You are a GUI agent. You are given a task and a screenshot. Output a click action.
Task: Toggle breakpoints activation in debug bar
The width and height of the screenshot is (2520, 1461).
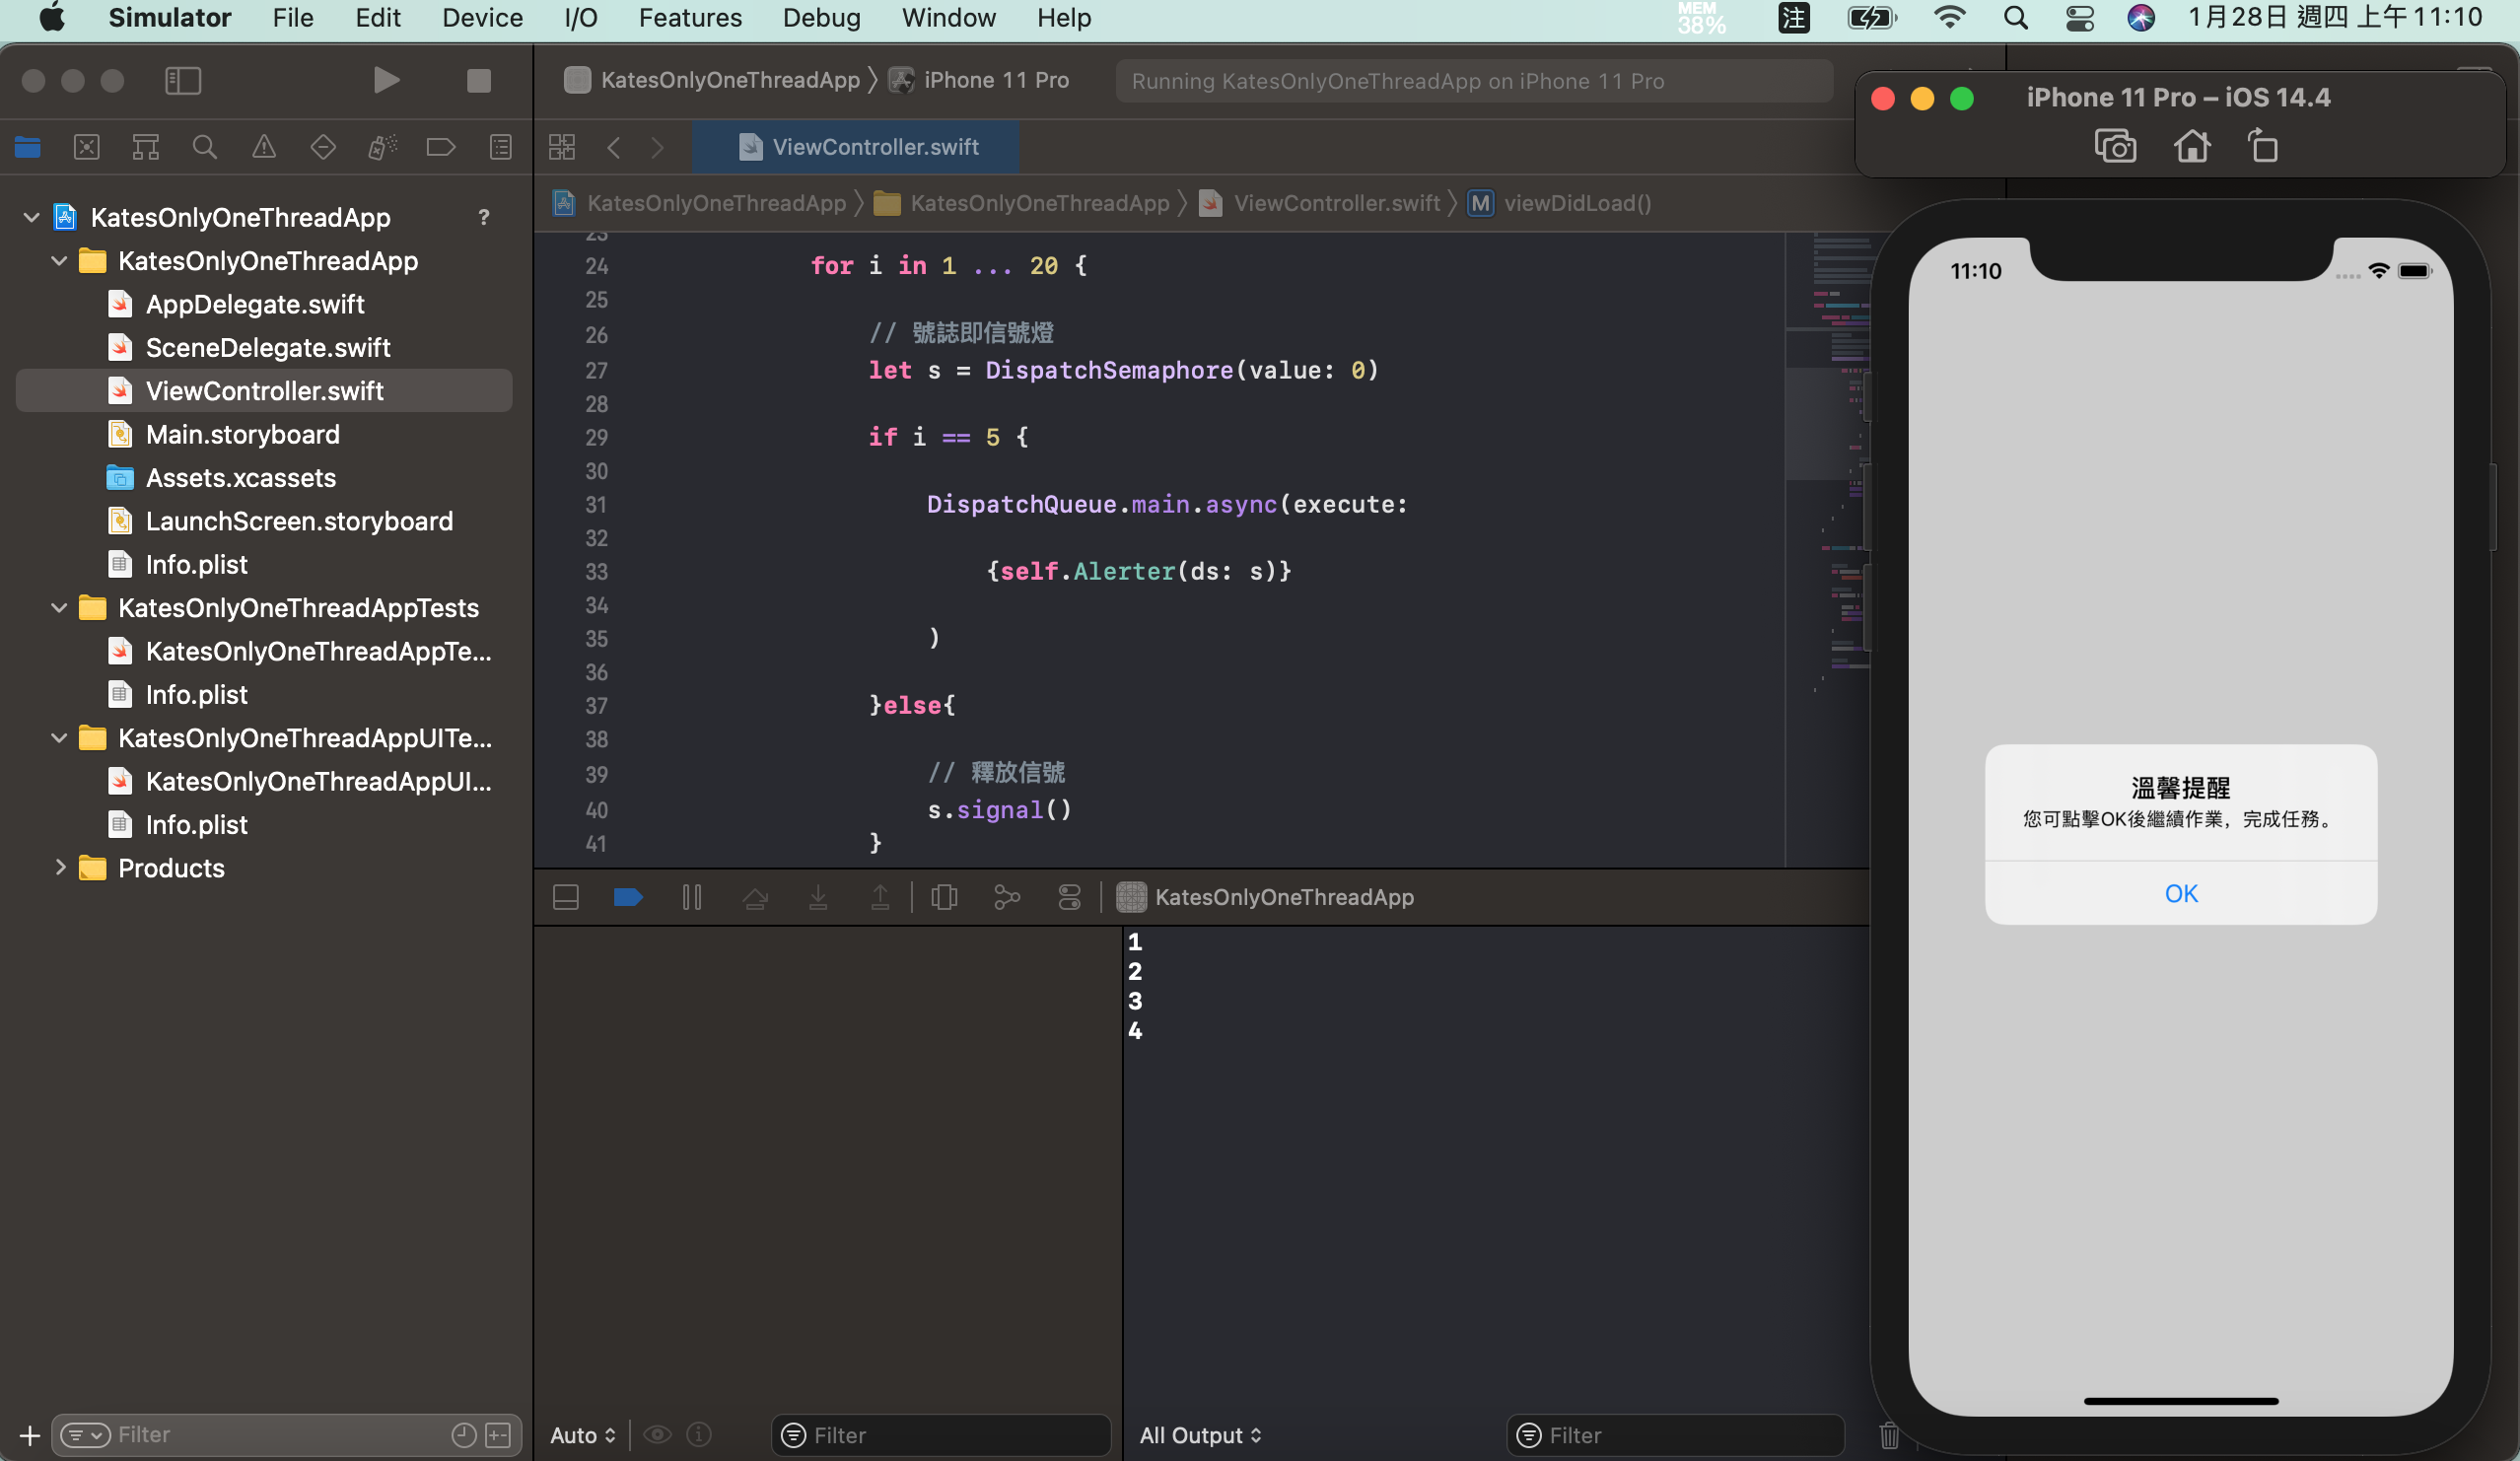click(x=628, y=897)
